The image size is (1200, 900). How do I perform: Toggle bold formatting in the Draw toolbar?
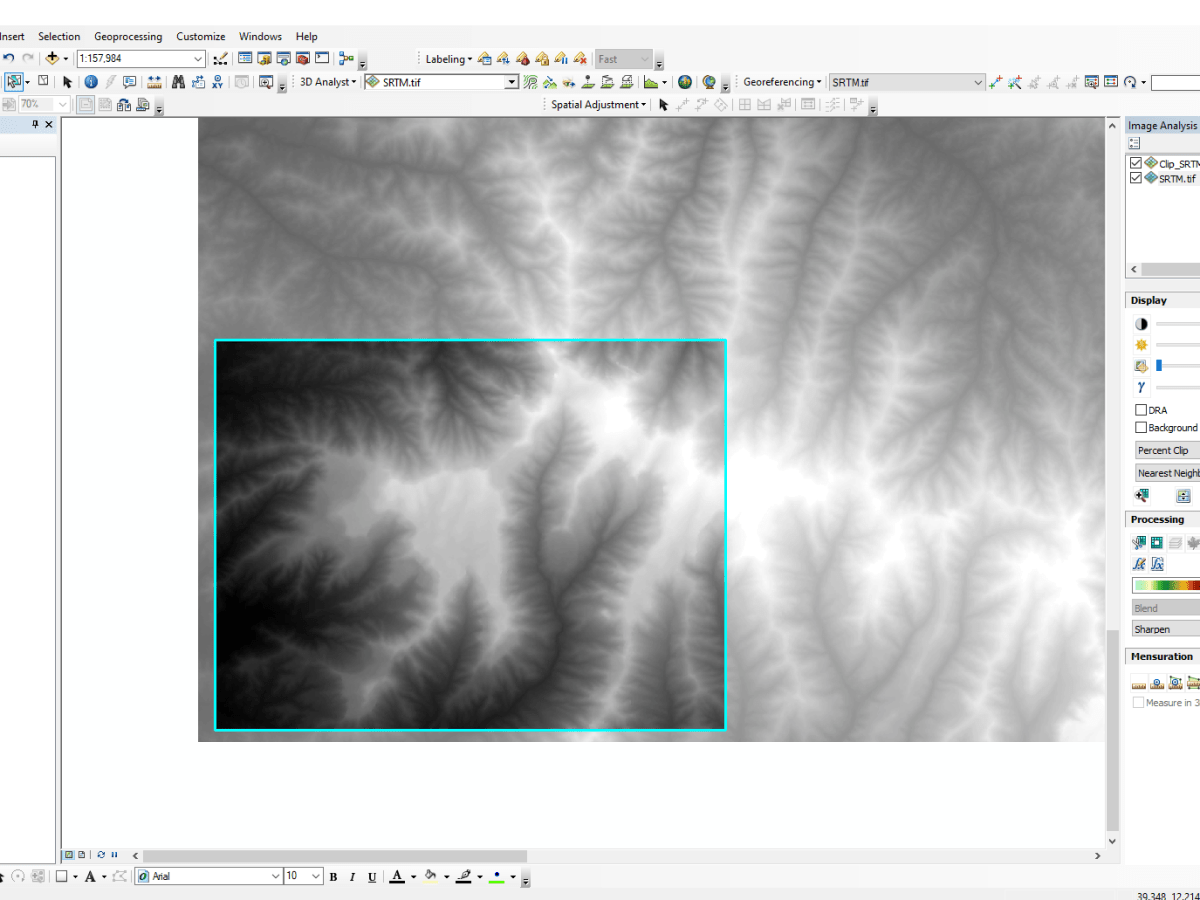(x=332, y=876)
